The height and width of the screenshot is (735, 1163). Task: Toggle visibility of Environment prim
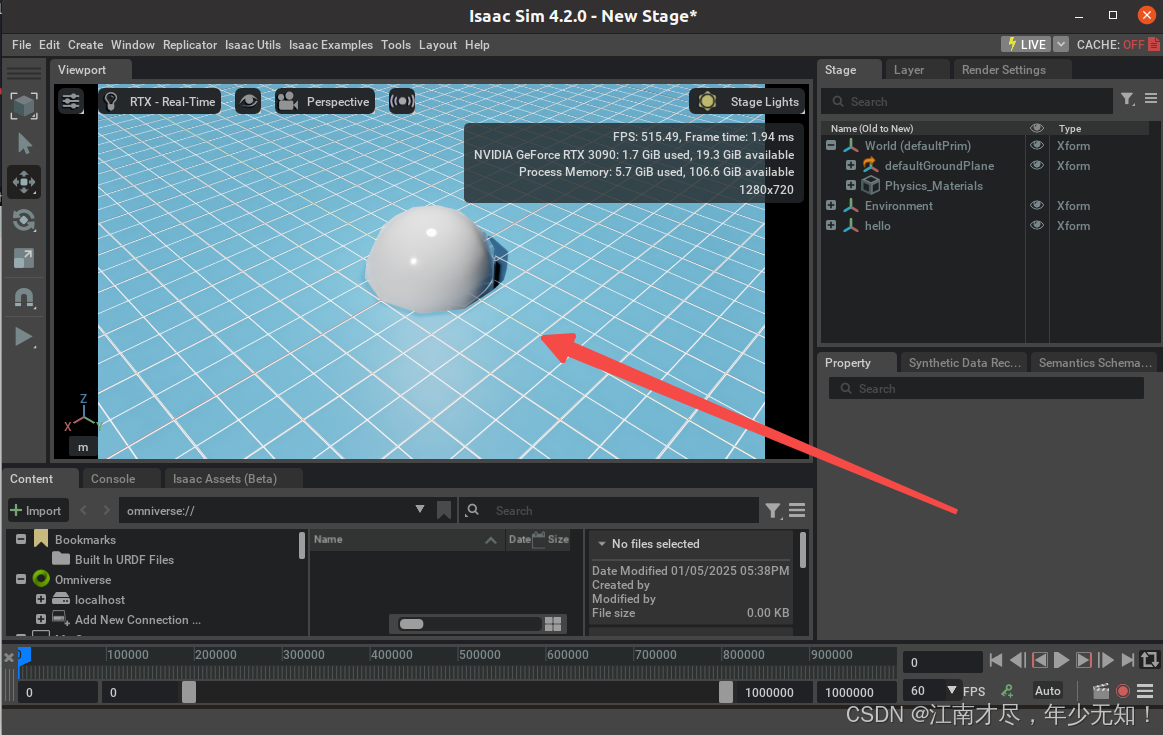point(1037,205)
